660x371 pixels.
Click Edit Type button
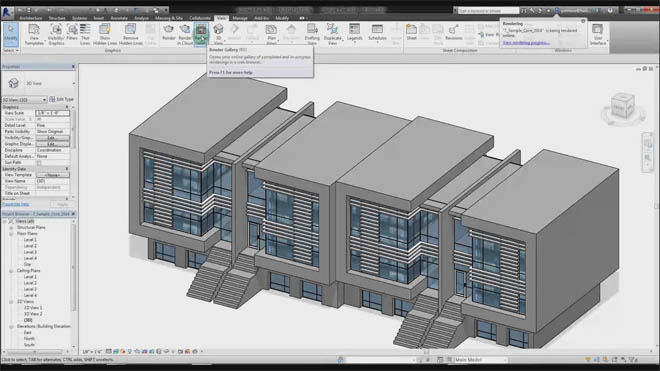[61, 99]
